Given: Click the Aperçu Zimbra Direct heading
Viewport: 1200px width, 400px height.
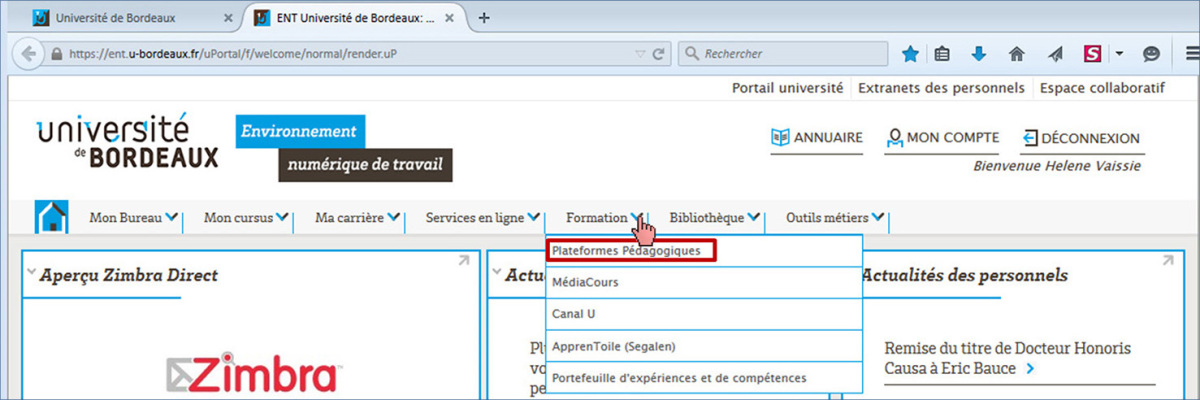Looking at the screenshot, I should pyautogui.click(x=129, y=275).
